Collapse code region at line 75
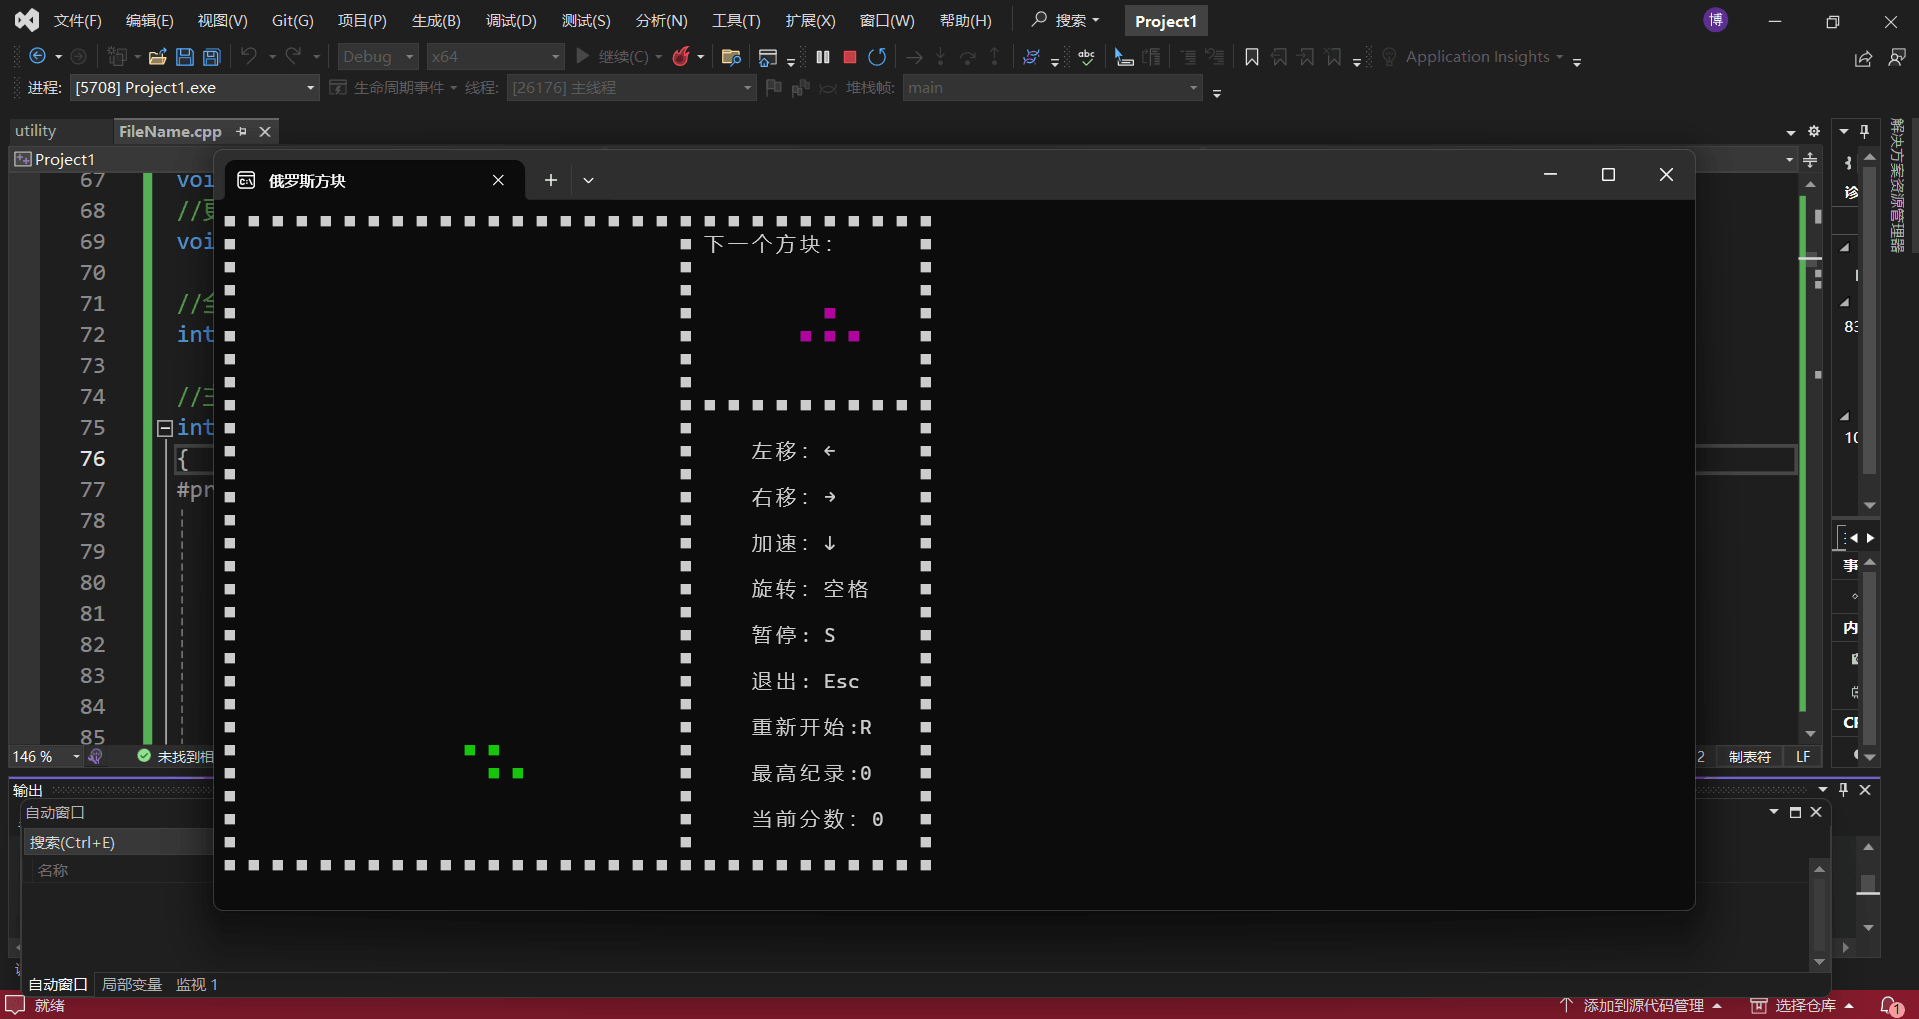Screen dimensions: 1919x1019 (x=165, y=428)
